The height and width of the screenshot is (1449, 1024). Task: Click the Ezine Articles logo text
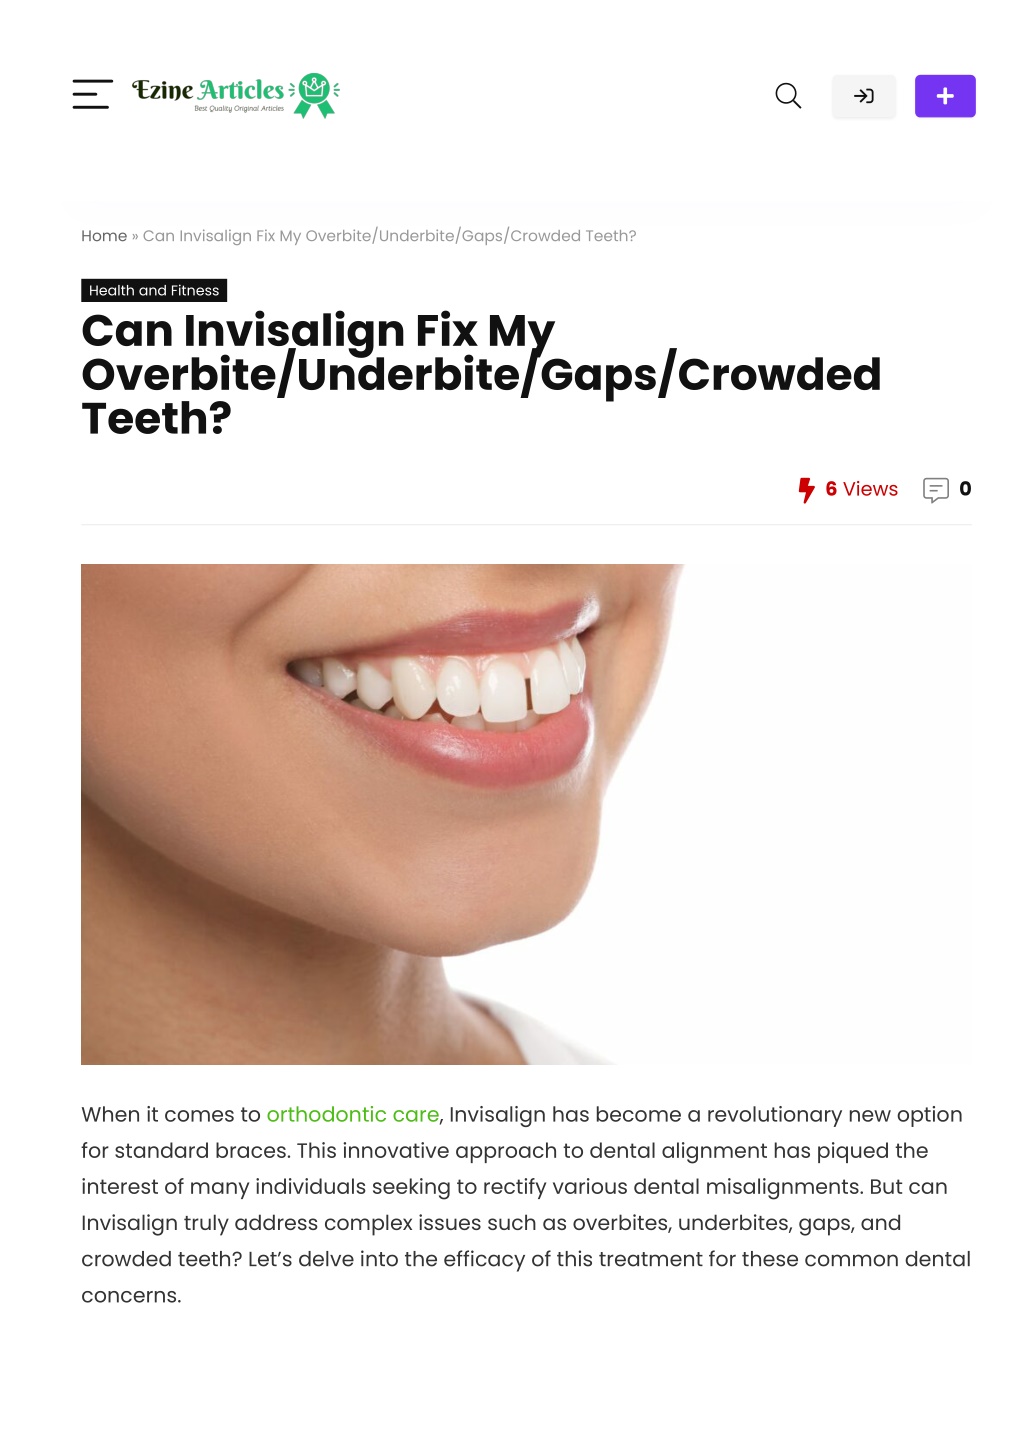click(208, 90)
